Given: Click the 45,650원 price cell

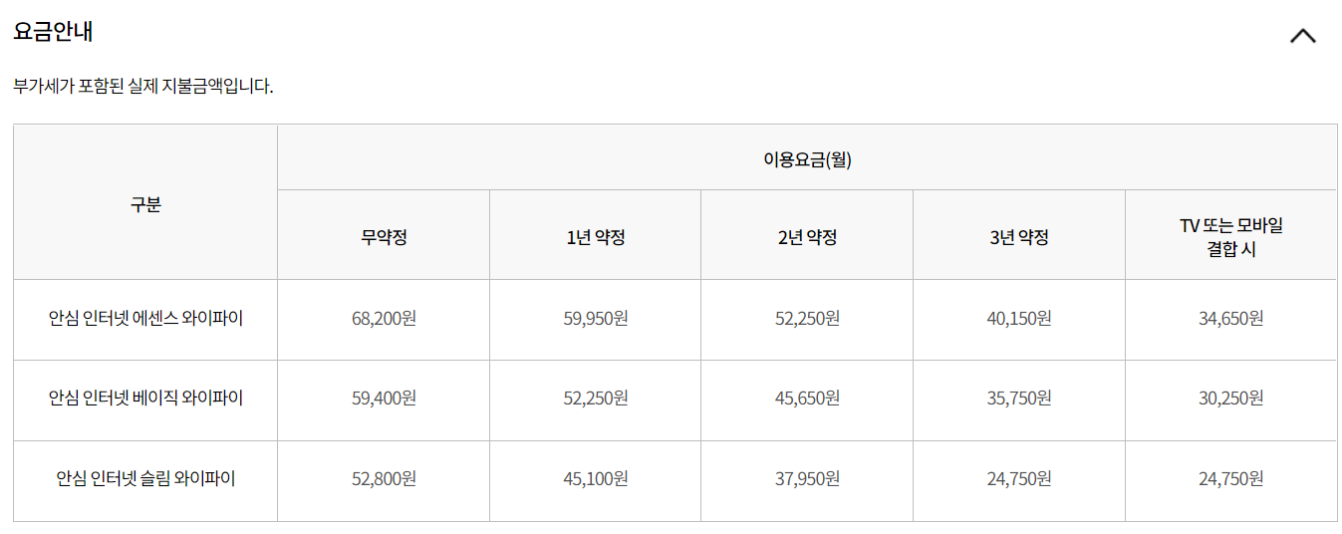Looking at the screenshot, I should pos(807,398).
